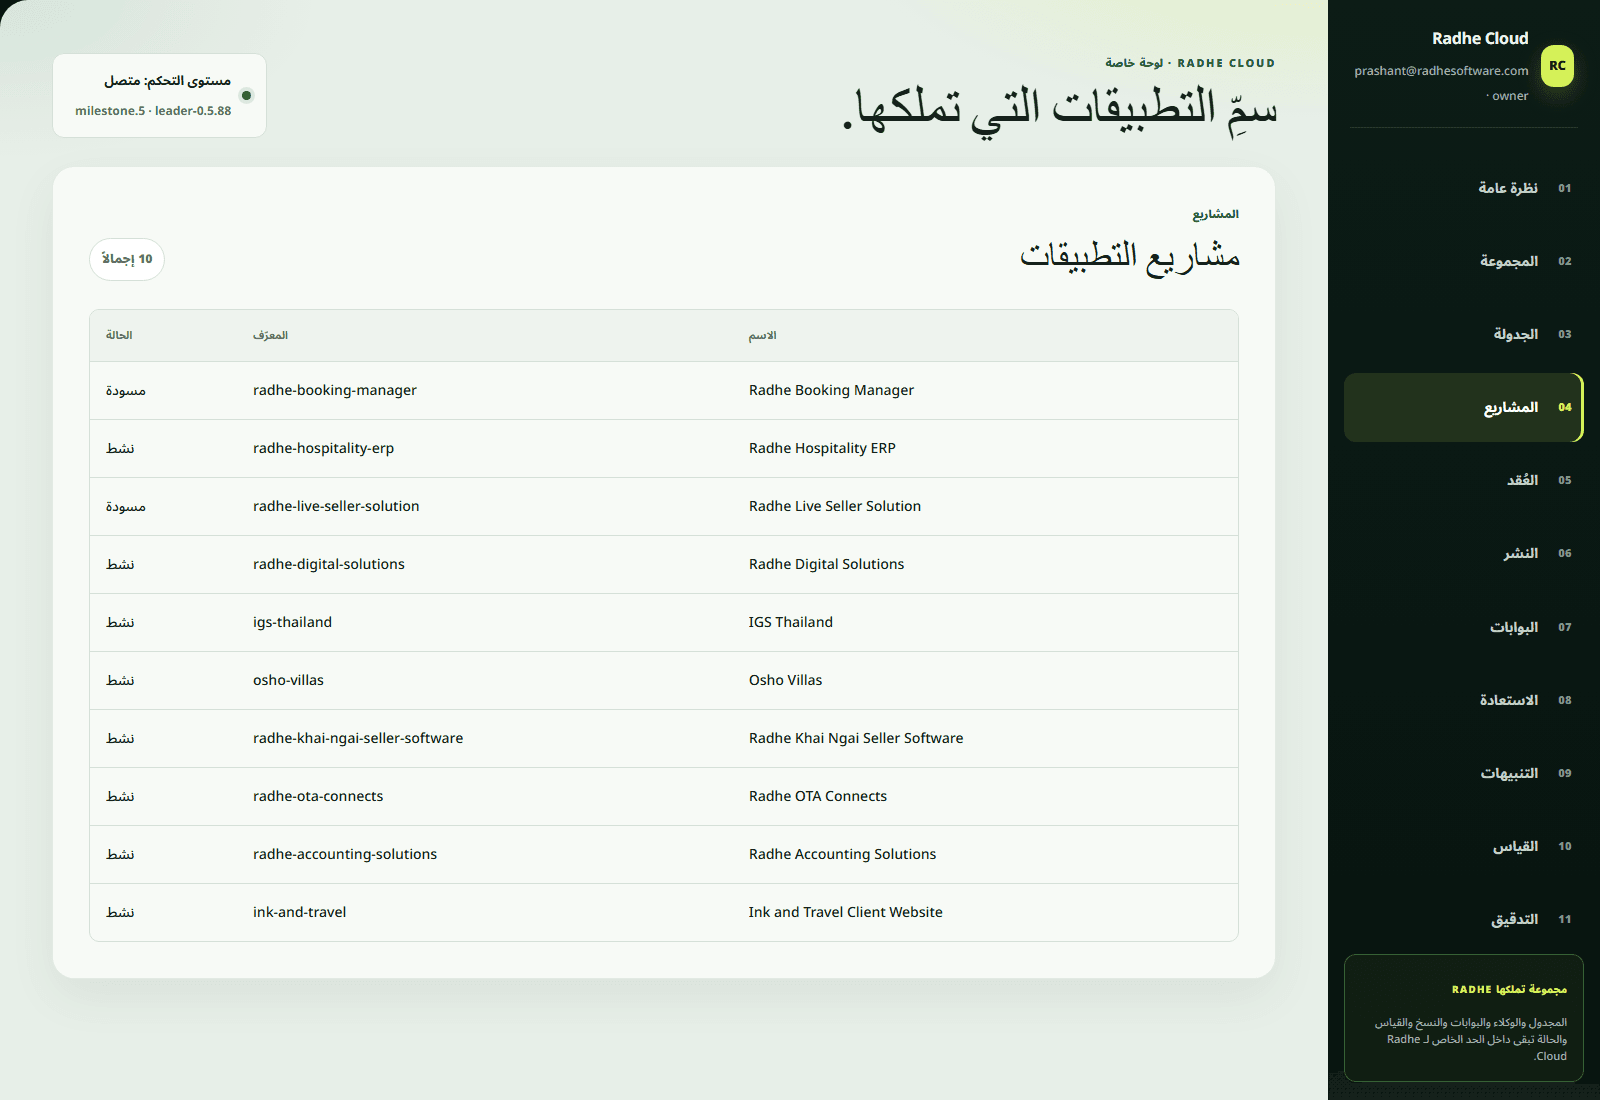
Task: Go to التنبيهات in the sidebar
Action: 1463,773
